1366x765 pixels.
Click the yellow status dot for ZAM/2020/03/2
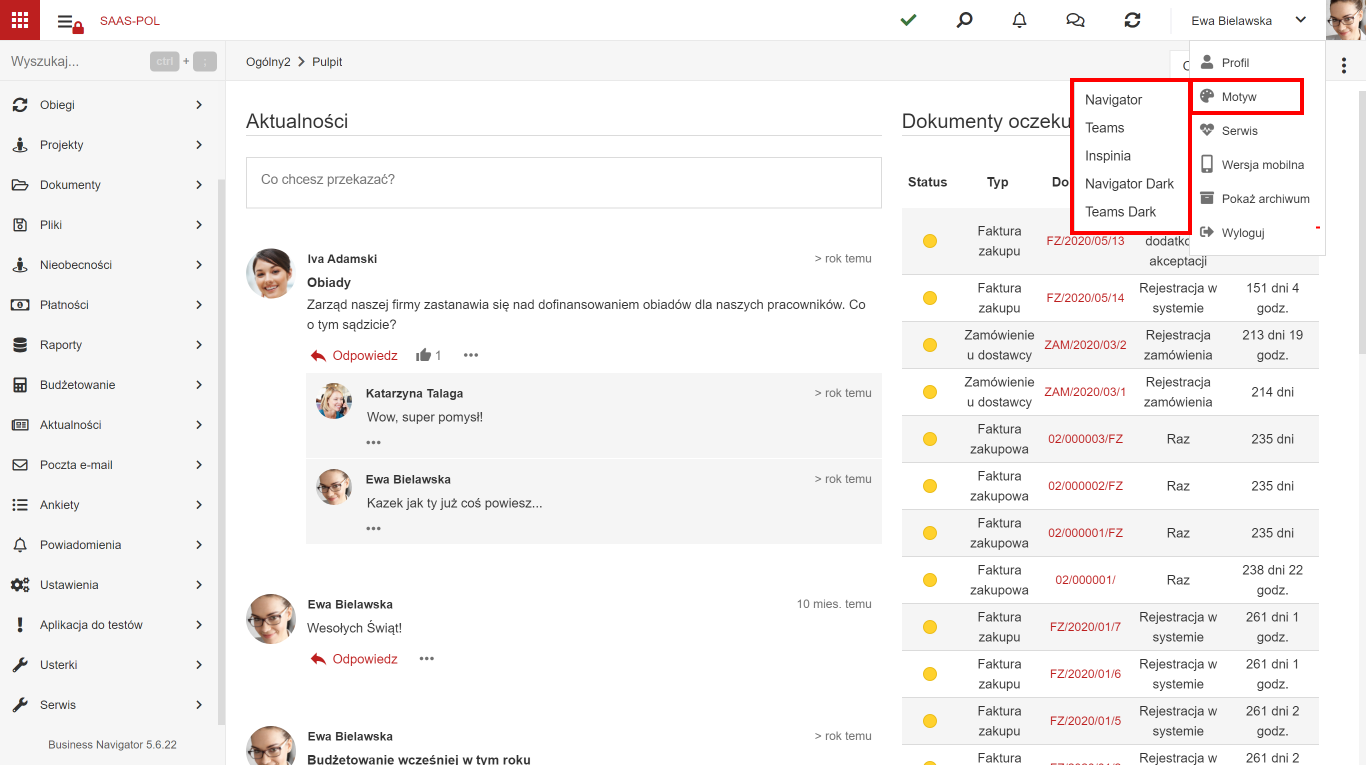[x=930, y=345]
